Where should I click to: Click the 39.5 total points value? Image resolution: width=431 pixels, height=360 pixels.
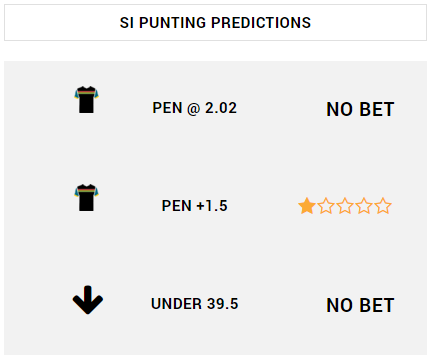click(x=223, y=304)
